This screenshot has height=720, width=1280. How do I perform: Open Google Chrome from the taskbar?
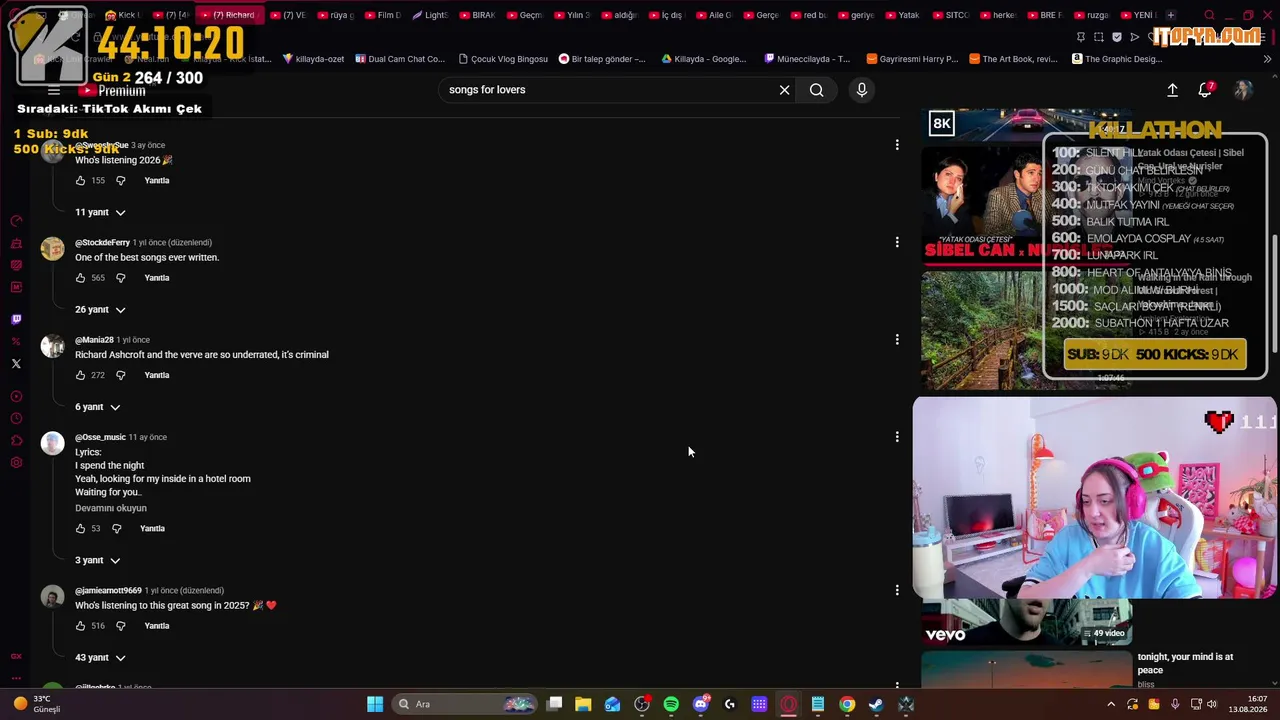(x=847, y=704)
